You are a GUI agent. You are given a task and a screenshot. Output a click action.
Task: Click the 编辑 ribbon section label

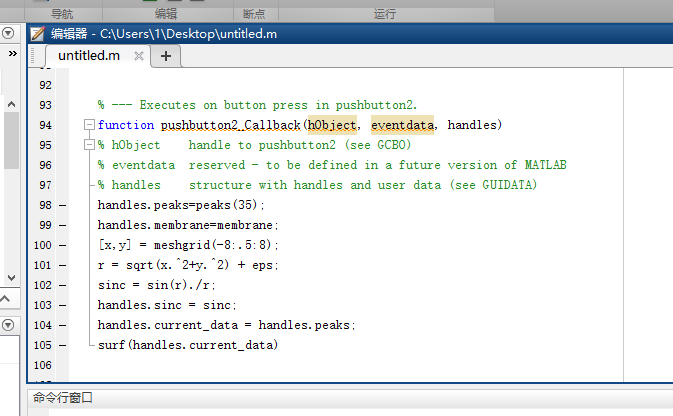click(166, 14)
